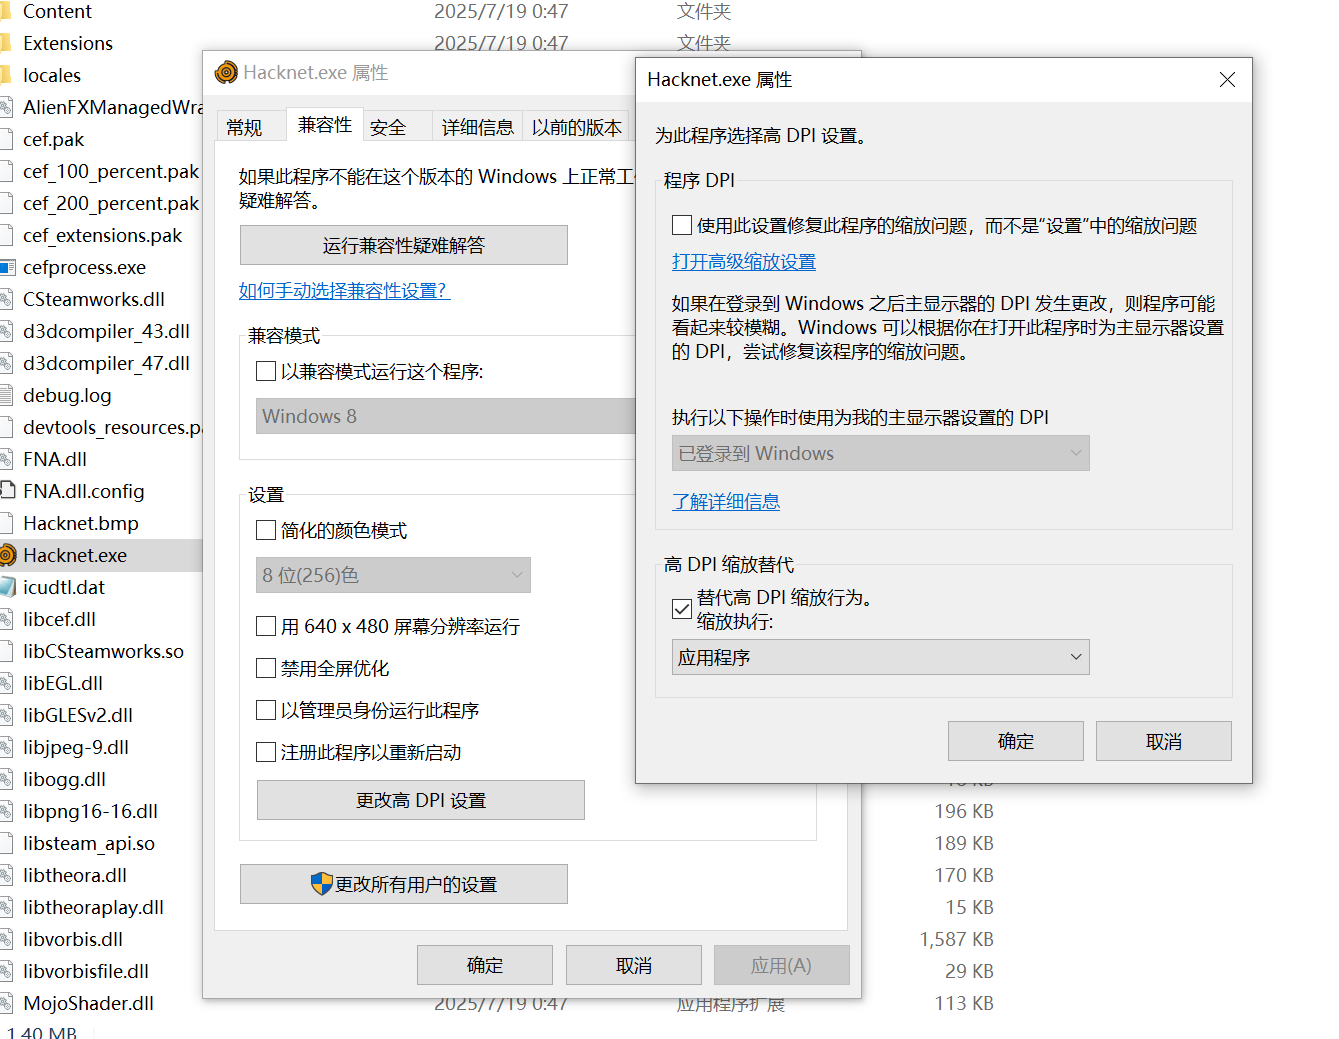Click the cefprocess.exe file icon
Screen dimensions: 1339x1039
click(x=7, y=268)
